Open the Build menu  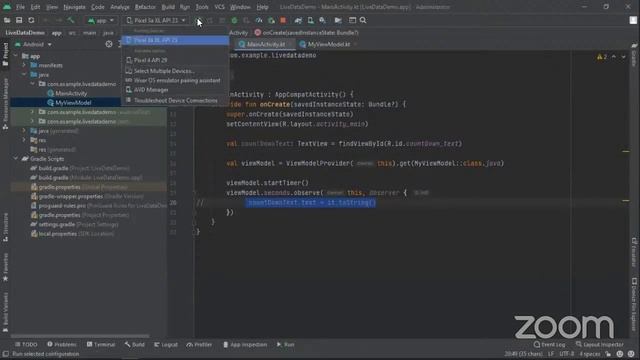click(x=168, y=7)
